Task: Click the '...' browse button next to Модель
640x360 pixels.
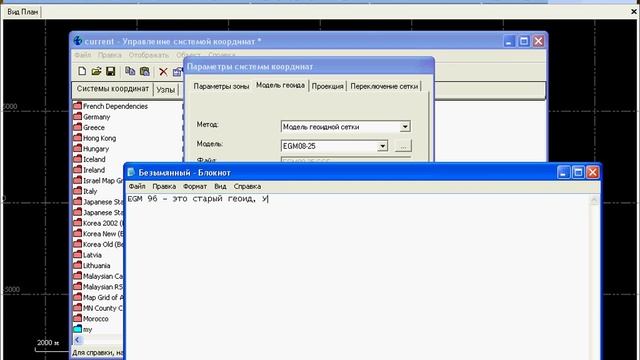Action: point(403,146)
